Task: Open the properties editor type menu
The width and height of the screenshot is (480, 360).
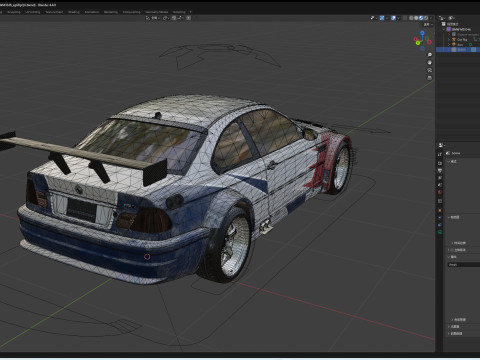Action: 442,145
